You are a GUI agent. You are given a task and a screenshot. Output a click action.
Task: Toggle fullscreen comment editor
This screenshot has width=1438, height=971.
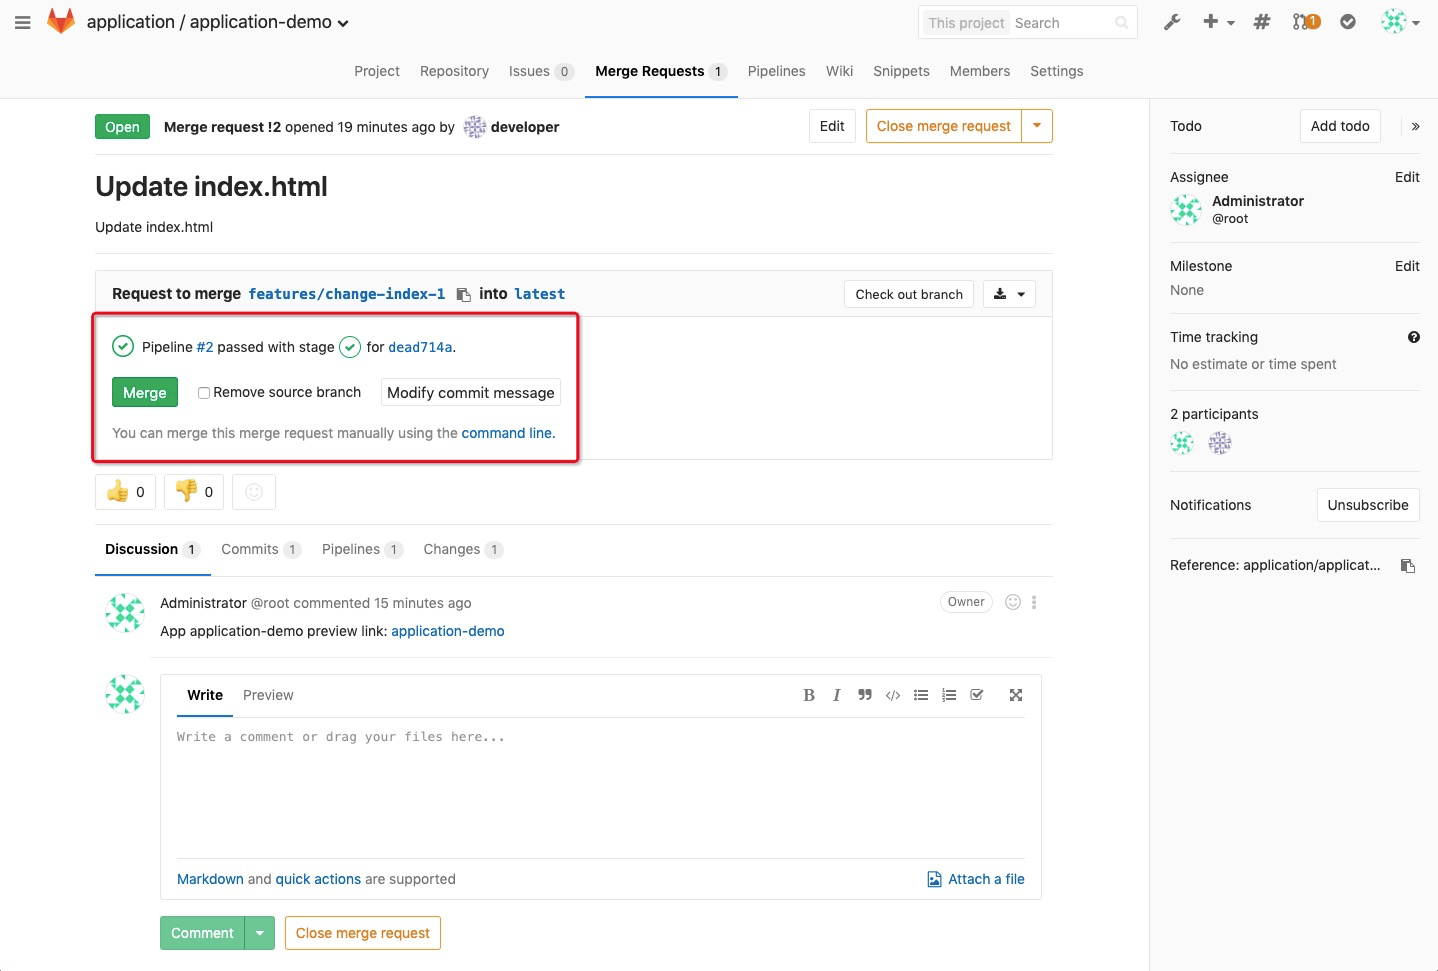tap(1016, 695)
